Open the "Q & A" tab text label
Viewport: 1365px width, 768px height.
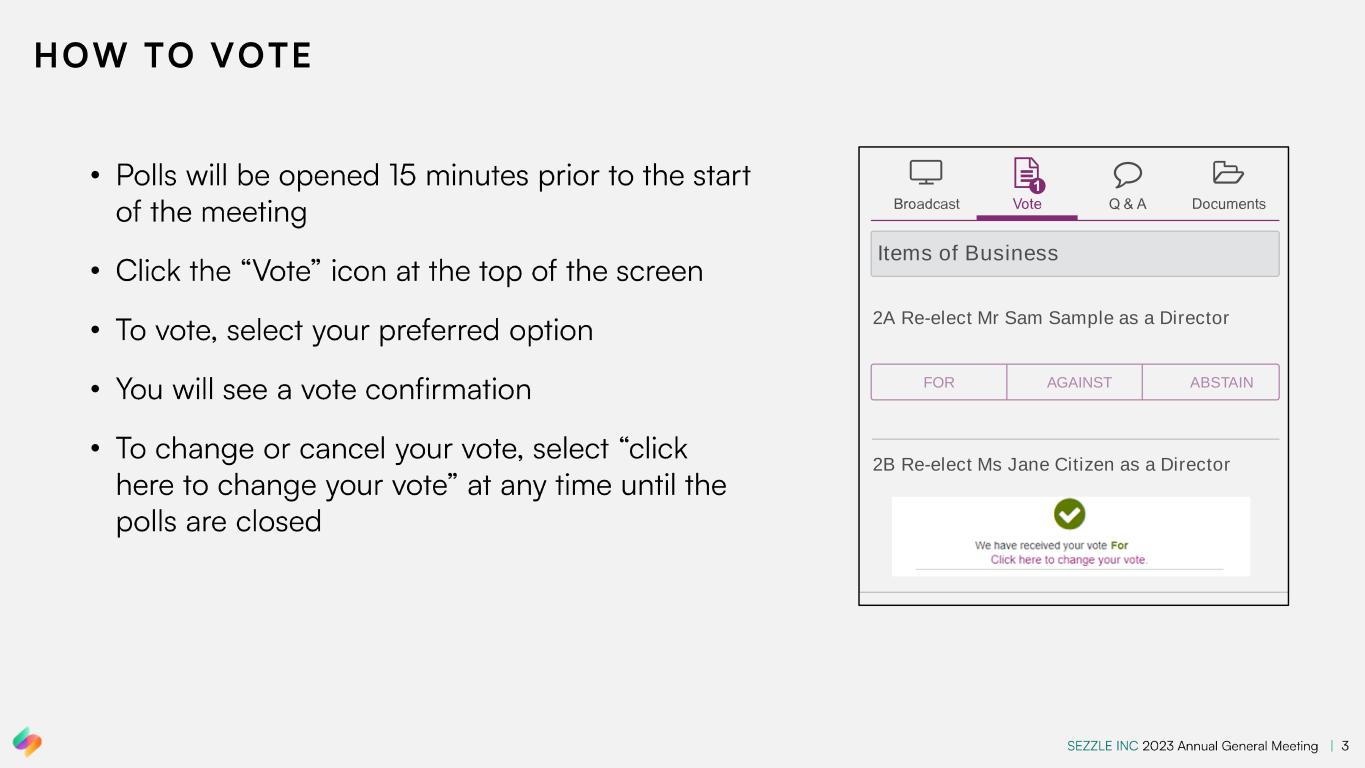1127,204
